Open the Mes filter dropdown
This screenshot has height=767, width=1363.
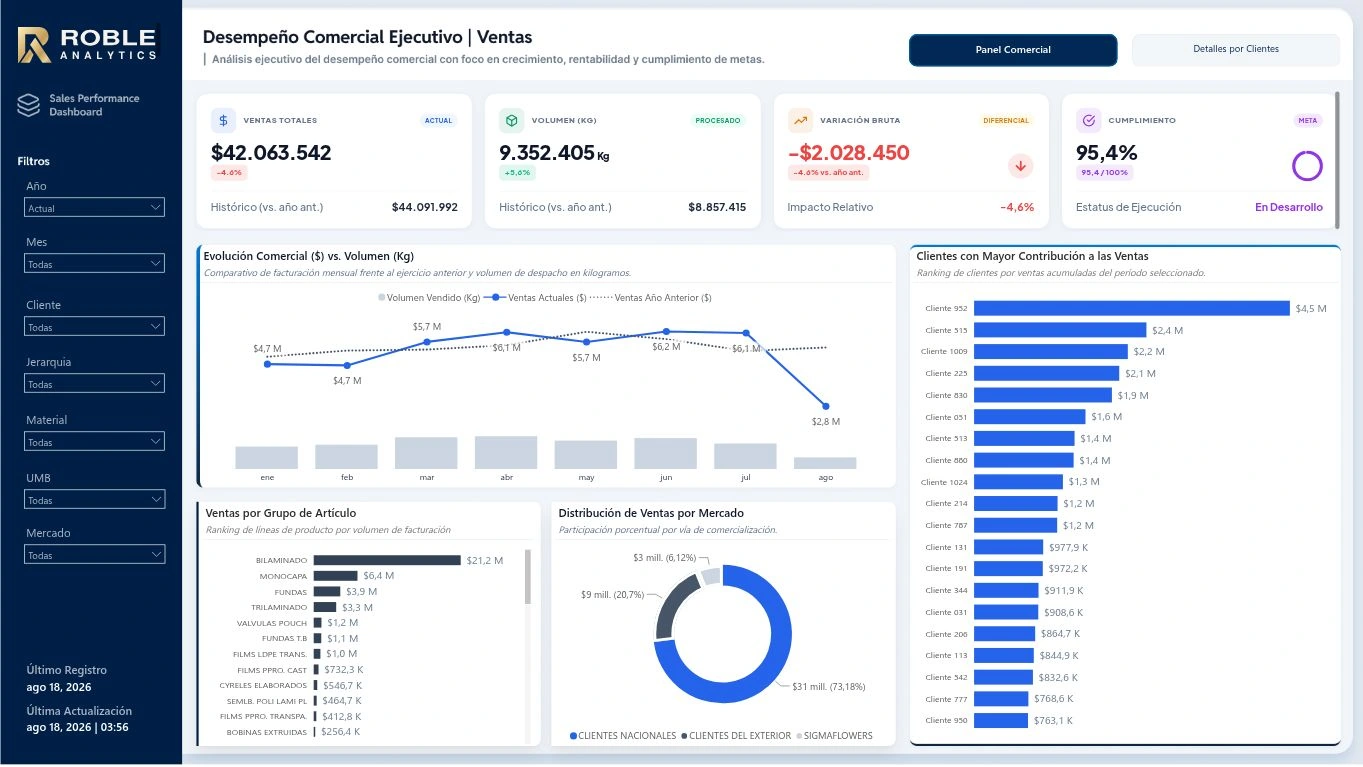pyautogui.click(x=94, y=264)
